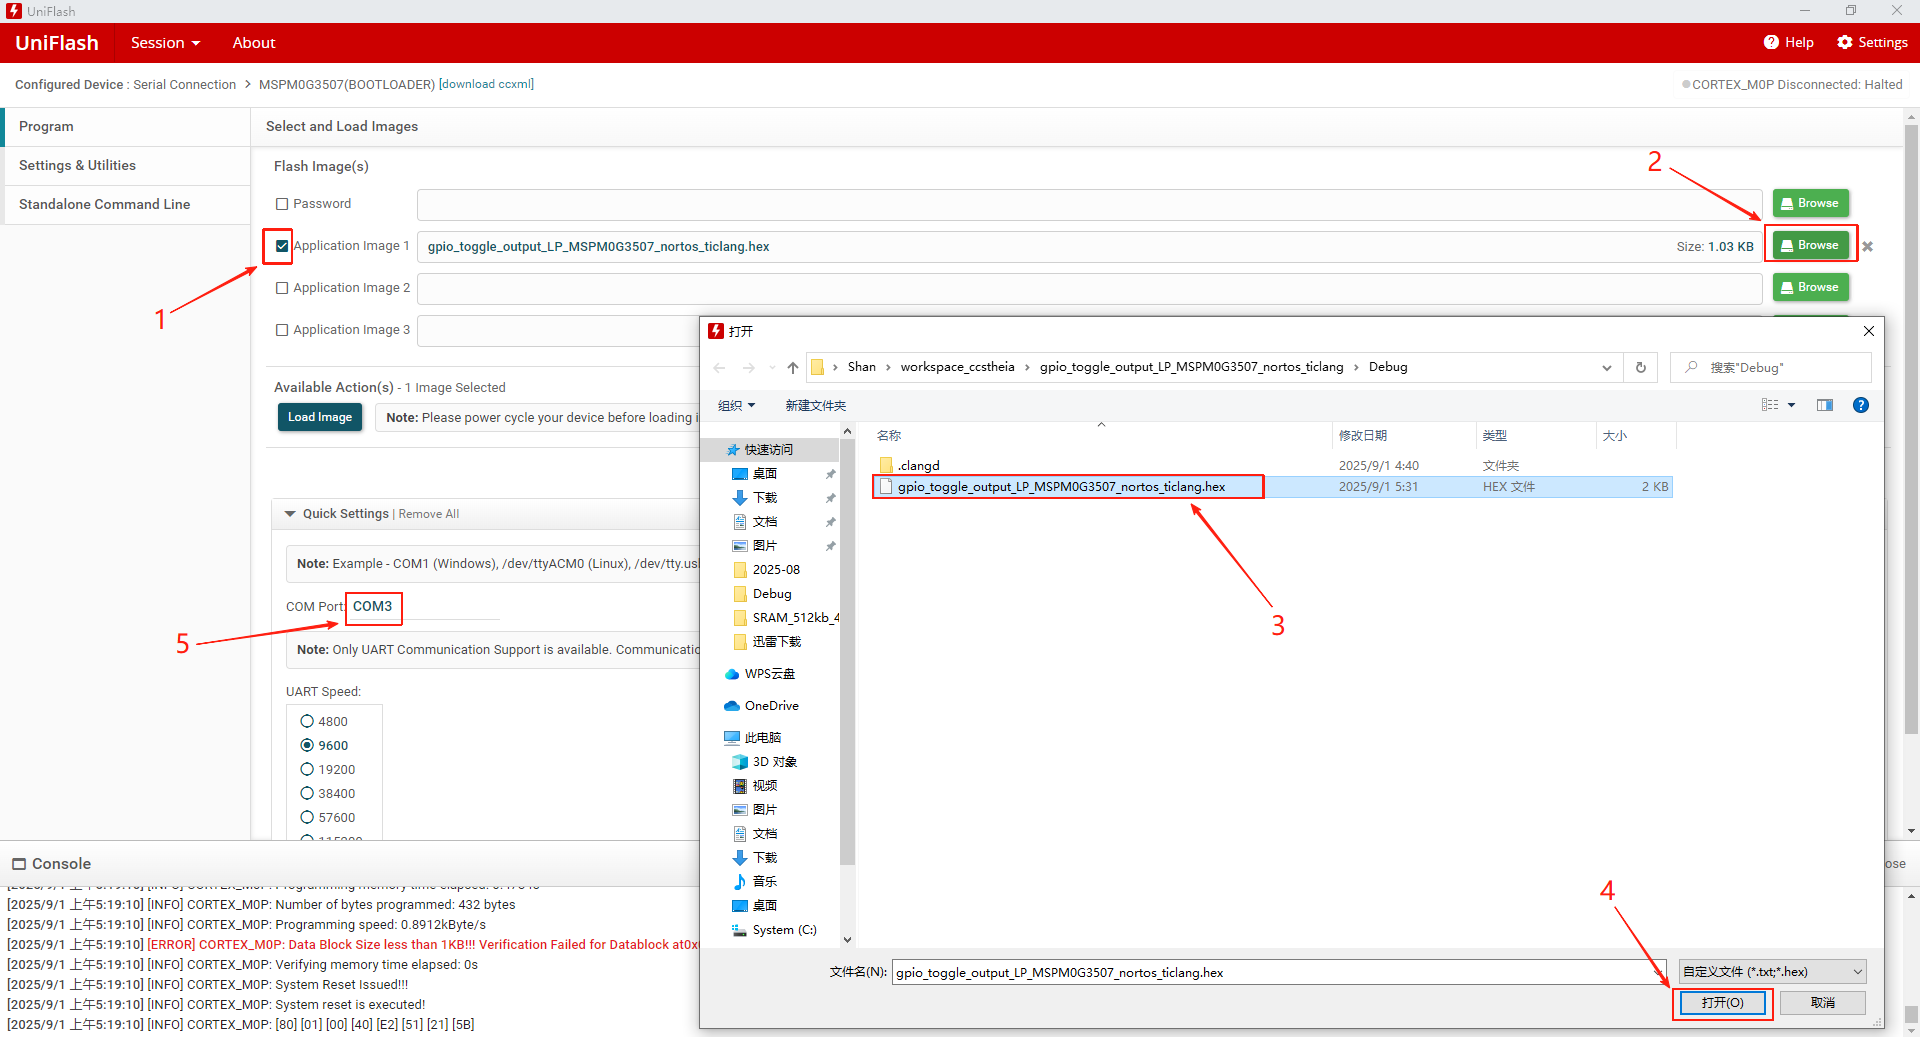Image resolution: width=1920 pixels, height=1037 pixels.
Task: Check Application Image 2 checkbox
Action: point(282,288)
